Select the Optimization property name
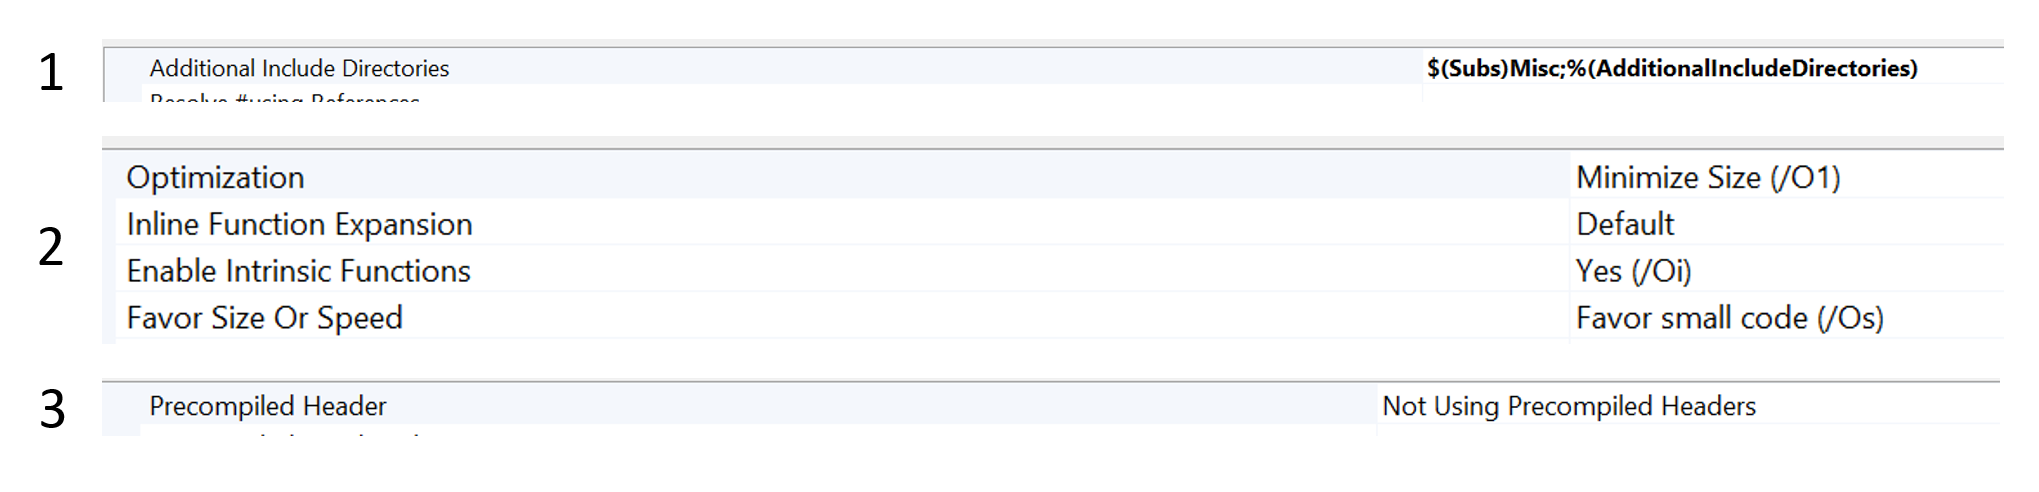2039x492 pixels. [215, 177]
